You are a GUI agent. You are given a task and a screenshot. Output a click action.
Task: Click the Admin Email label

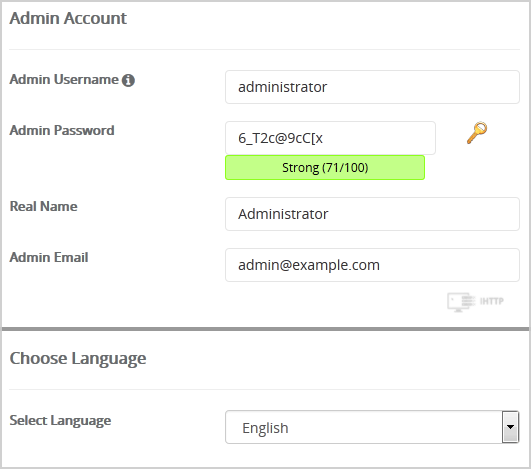[49, 257]
